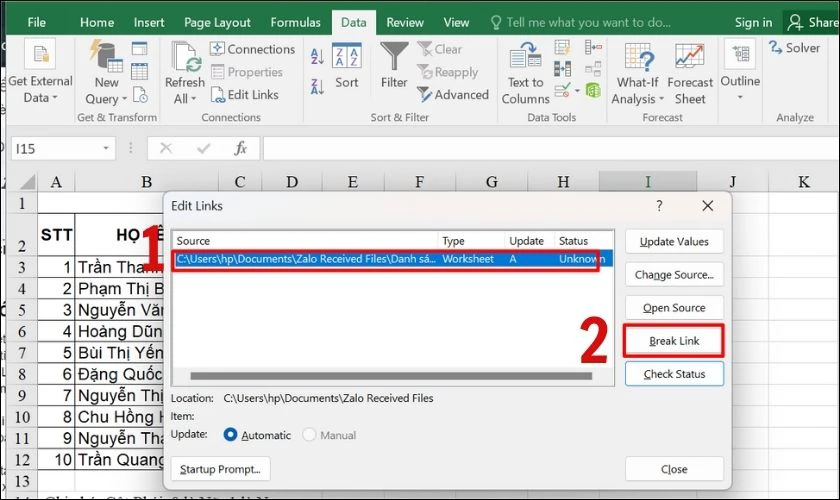Click the Flash Fill icon
840x500 pixels.
click(562, 48)
